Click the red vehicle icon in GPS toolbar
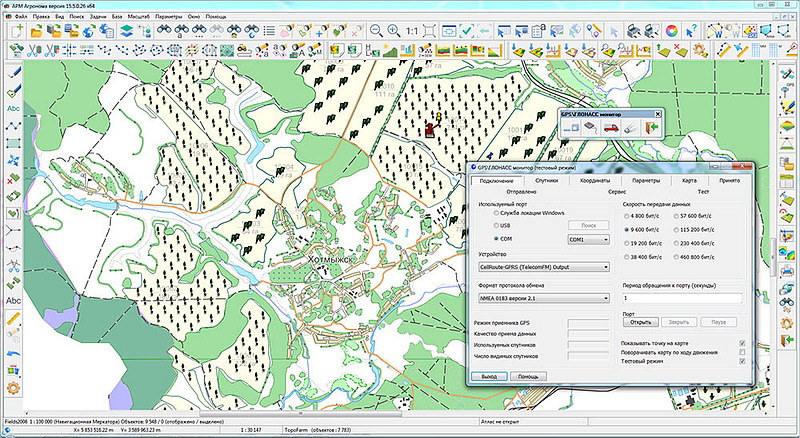The image size is (800, 438). [610, 128]
